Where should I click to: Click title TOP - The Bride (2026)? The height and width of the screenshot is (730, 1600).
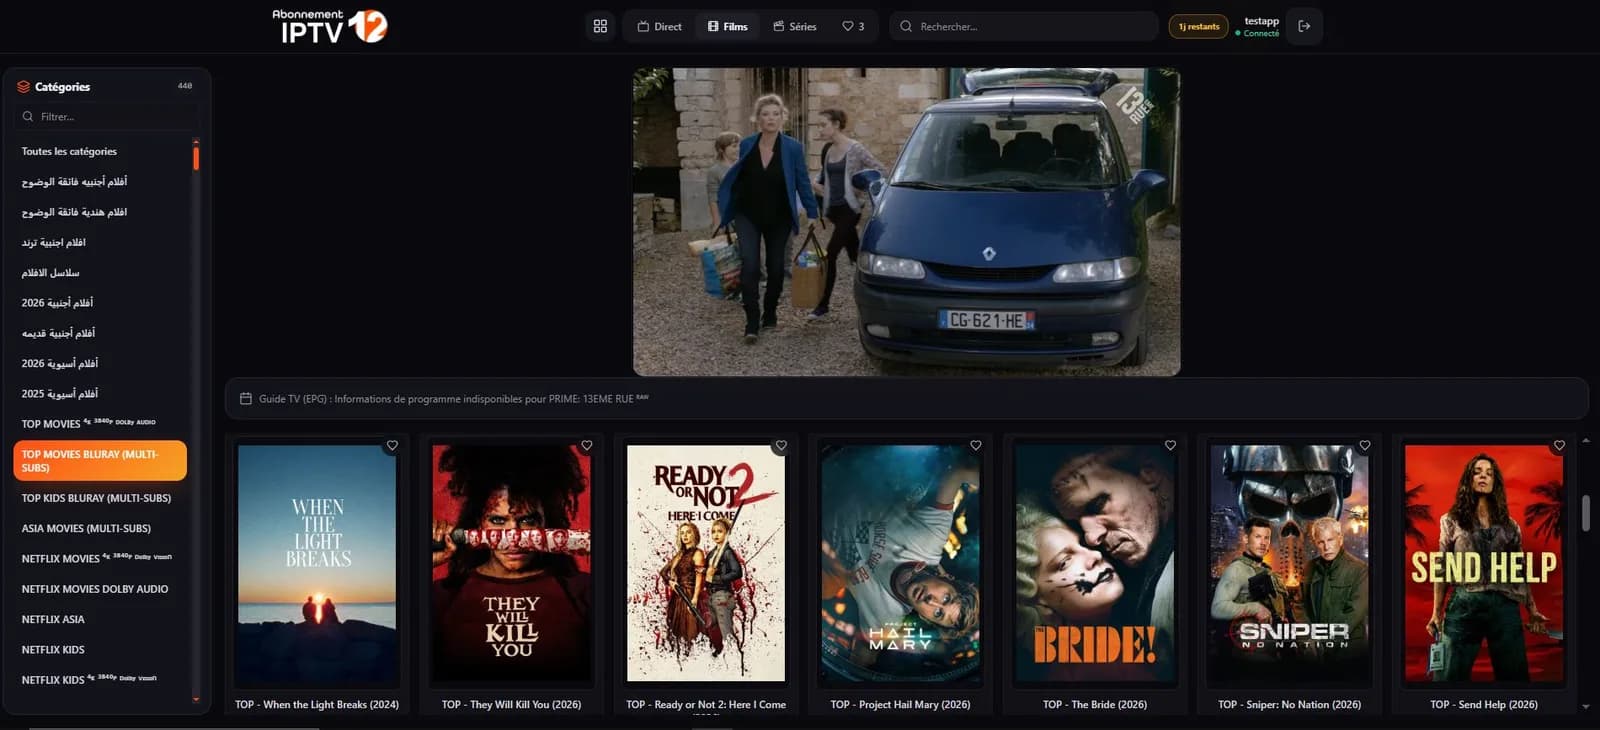click(x=1095, y=704)
